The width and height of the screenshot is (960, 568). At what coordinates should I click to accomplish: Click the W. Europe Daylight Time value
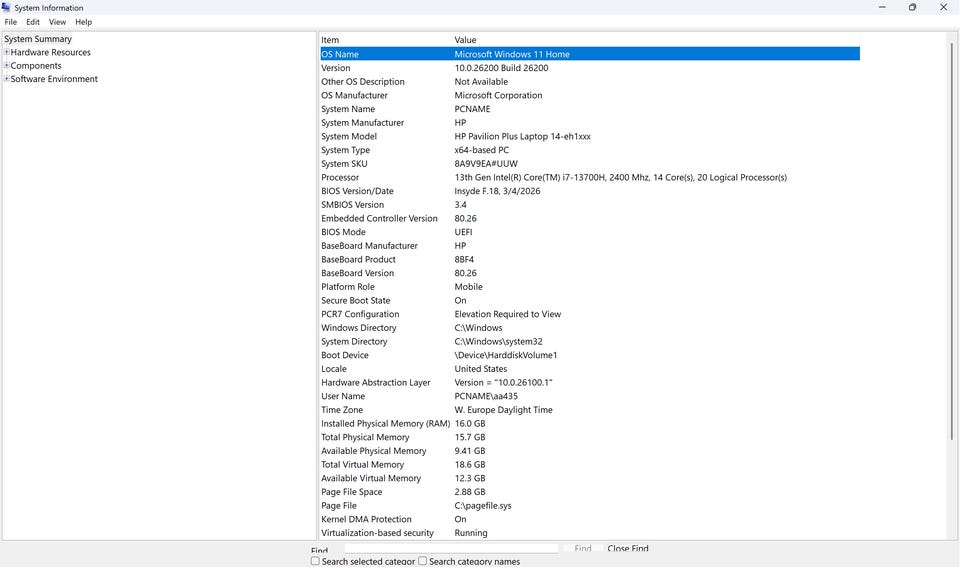click(x=503, y=410)
